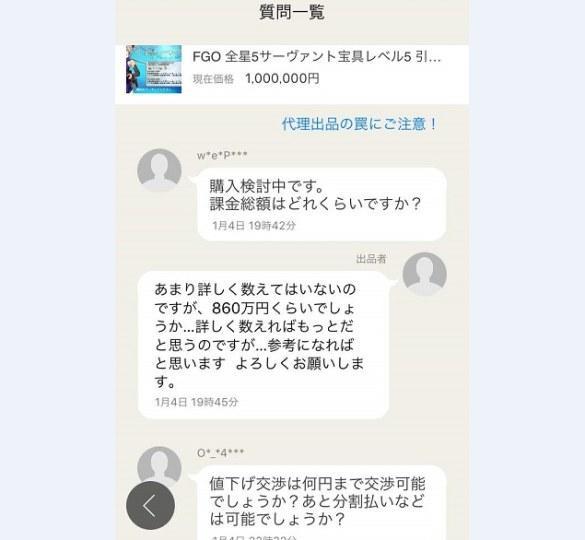Tap the w*e*P*** user avatar
Screen dimensions: 585x540
point(159,171)
